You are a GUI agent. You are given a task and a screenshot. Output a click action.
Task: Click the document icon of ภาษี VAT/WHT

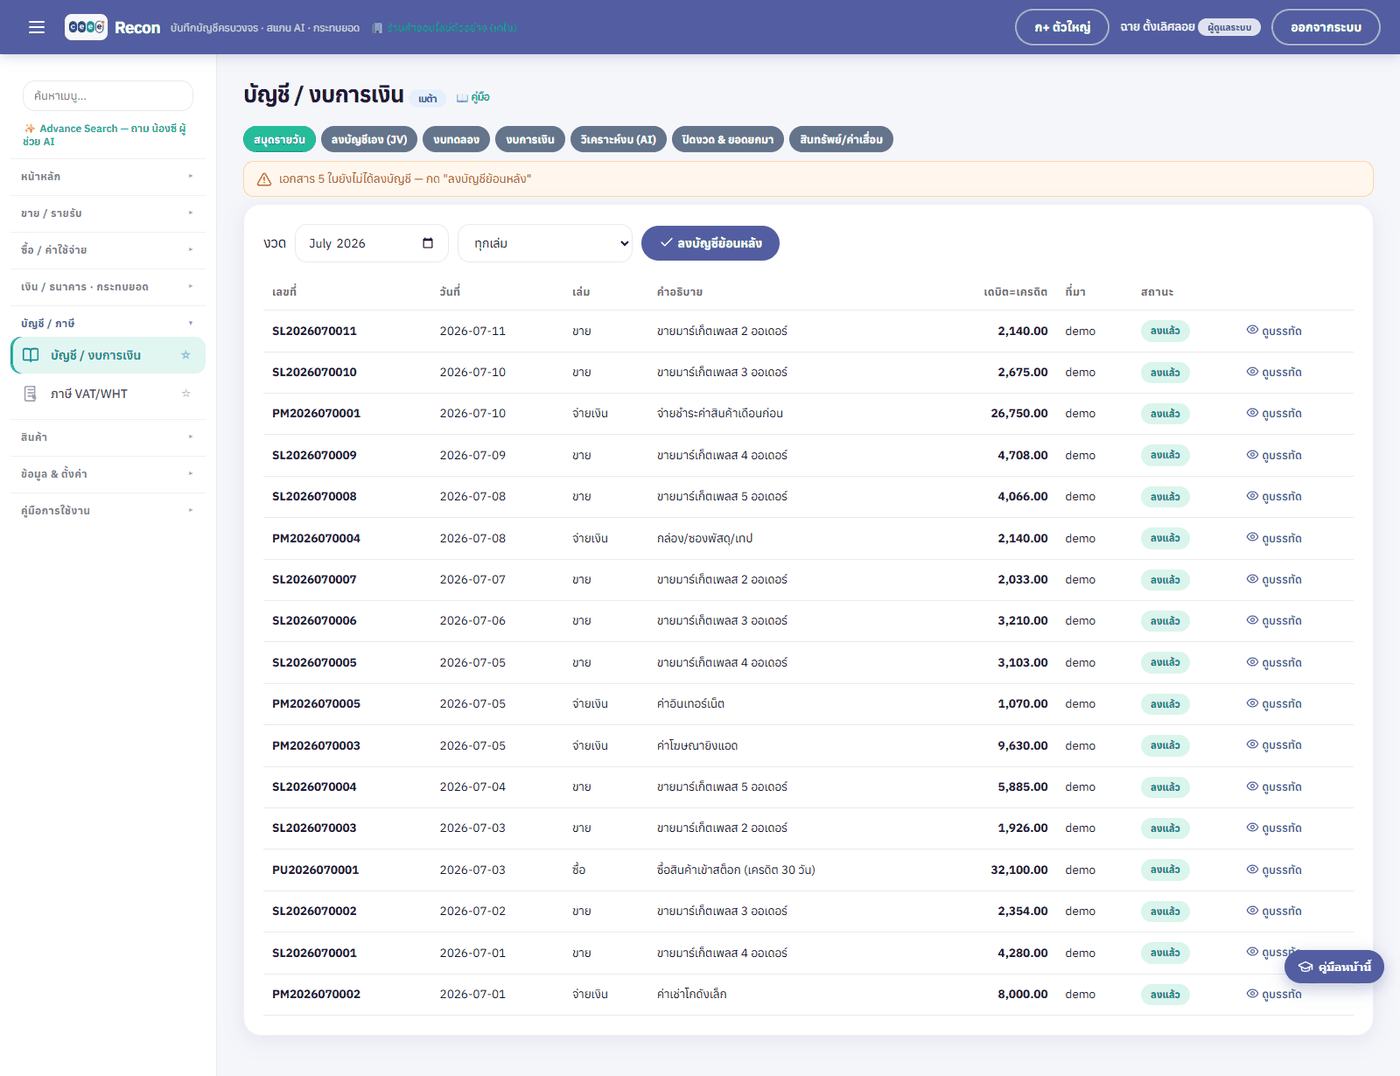[x=31, y=394]
